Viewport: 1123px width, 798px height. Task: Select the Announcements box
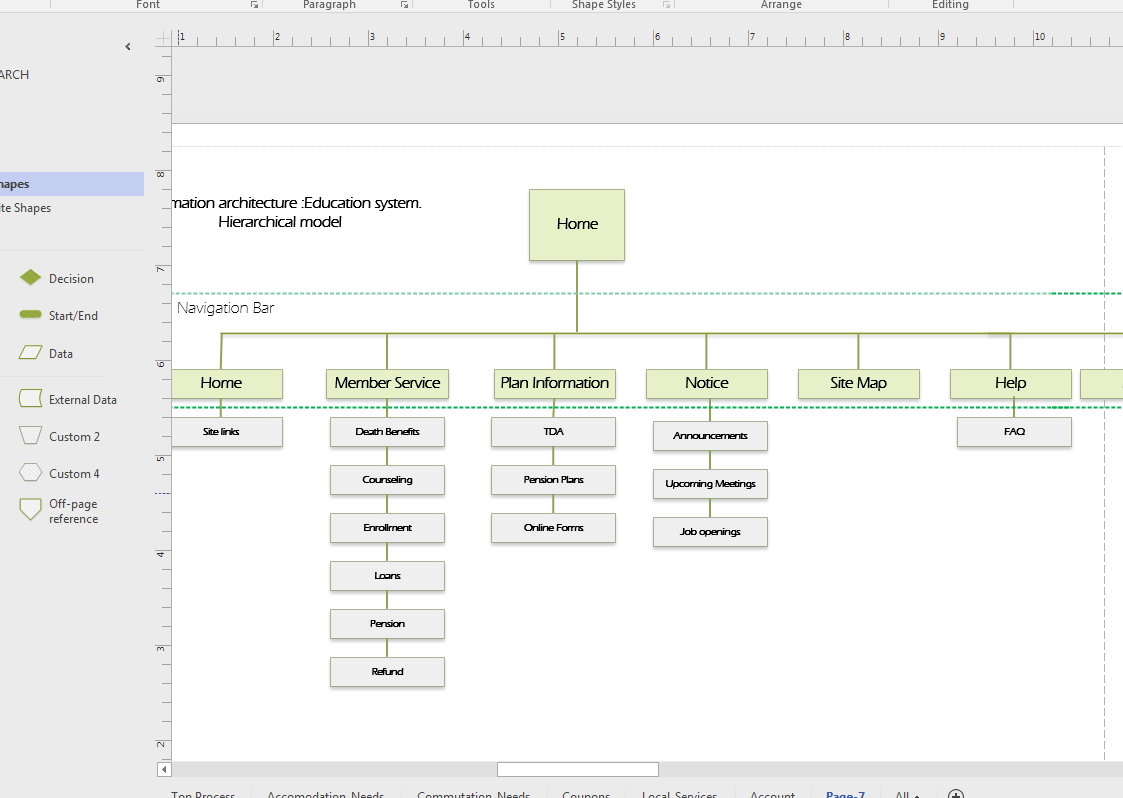710,436
